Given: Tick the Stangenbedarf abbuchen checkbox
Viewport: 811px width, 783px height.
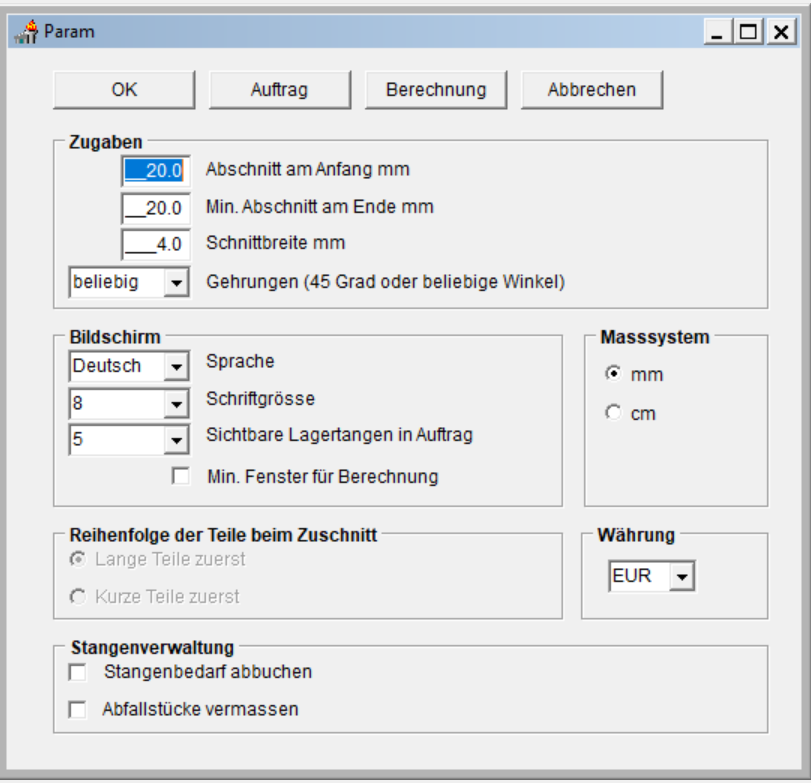Looking at the screenshot, I should pos(77,673).
